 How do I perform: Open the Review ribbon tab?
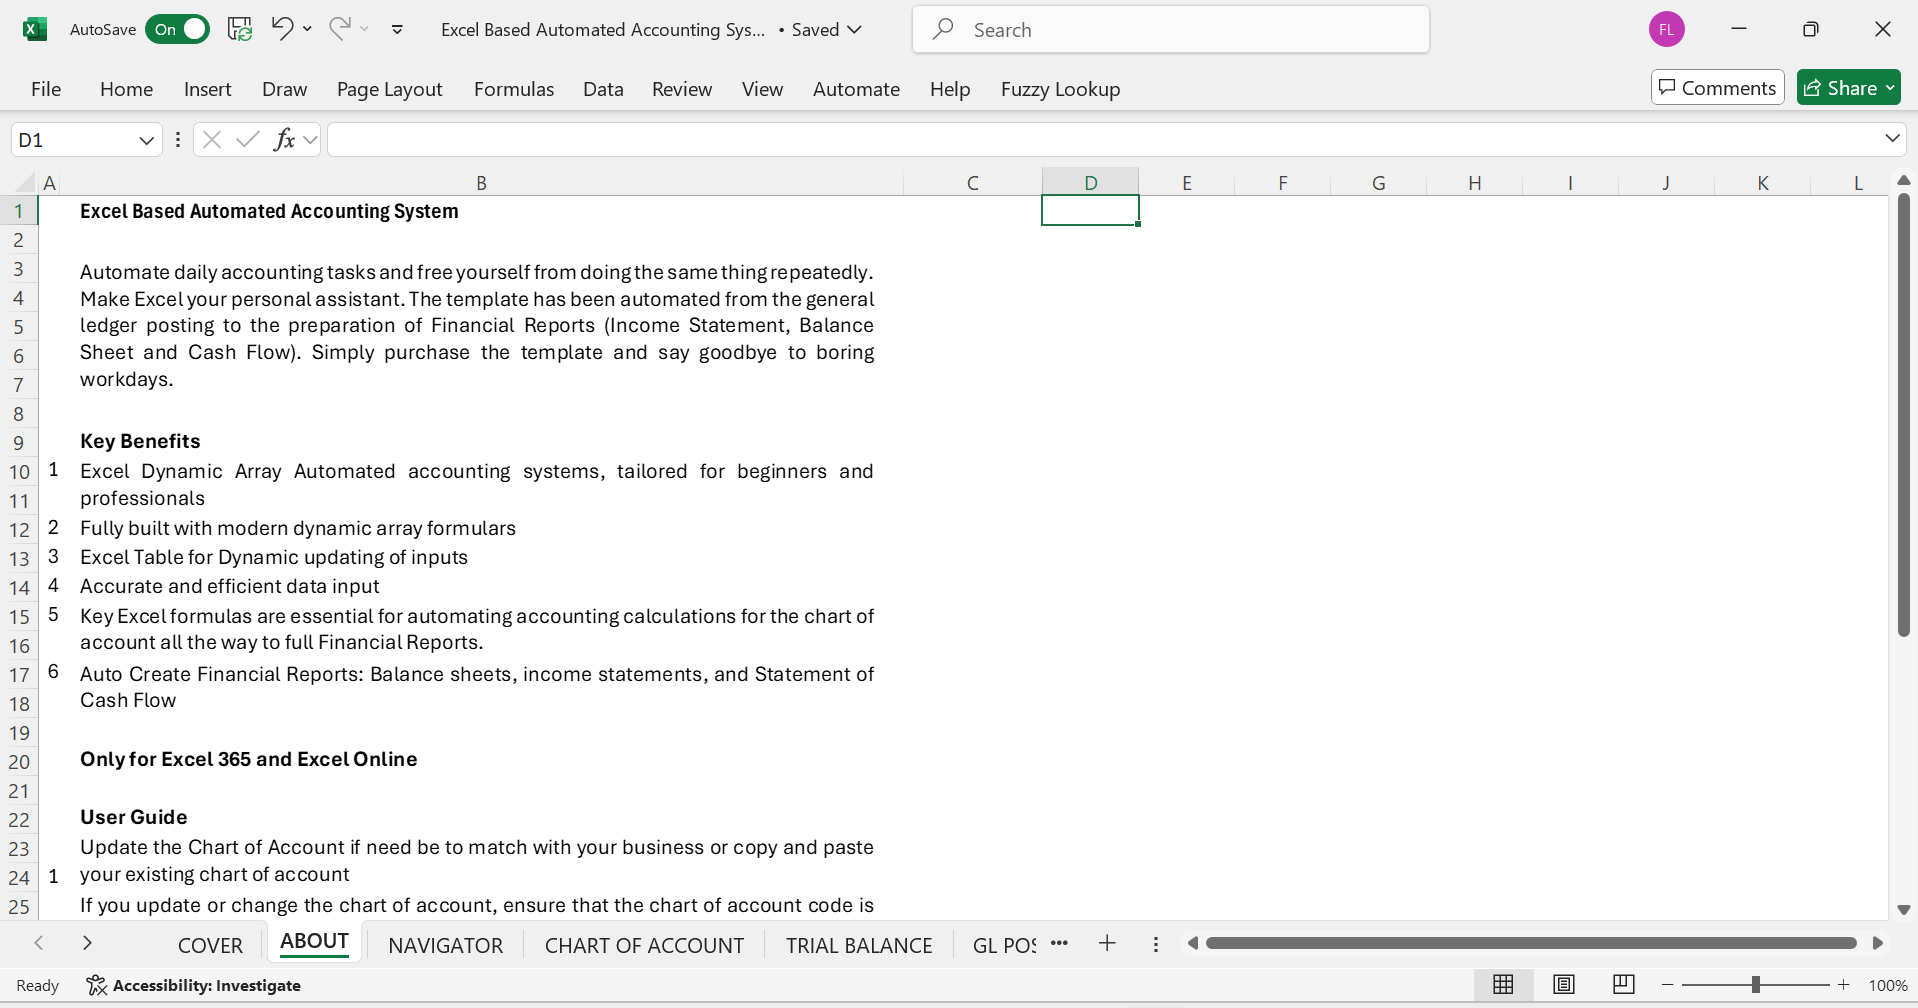point(681,89)
